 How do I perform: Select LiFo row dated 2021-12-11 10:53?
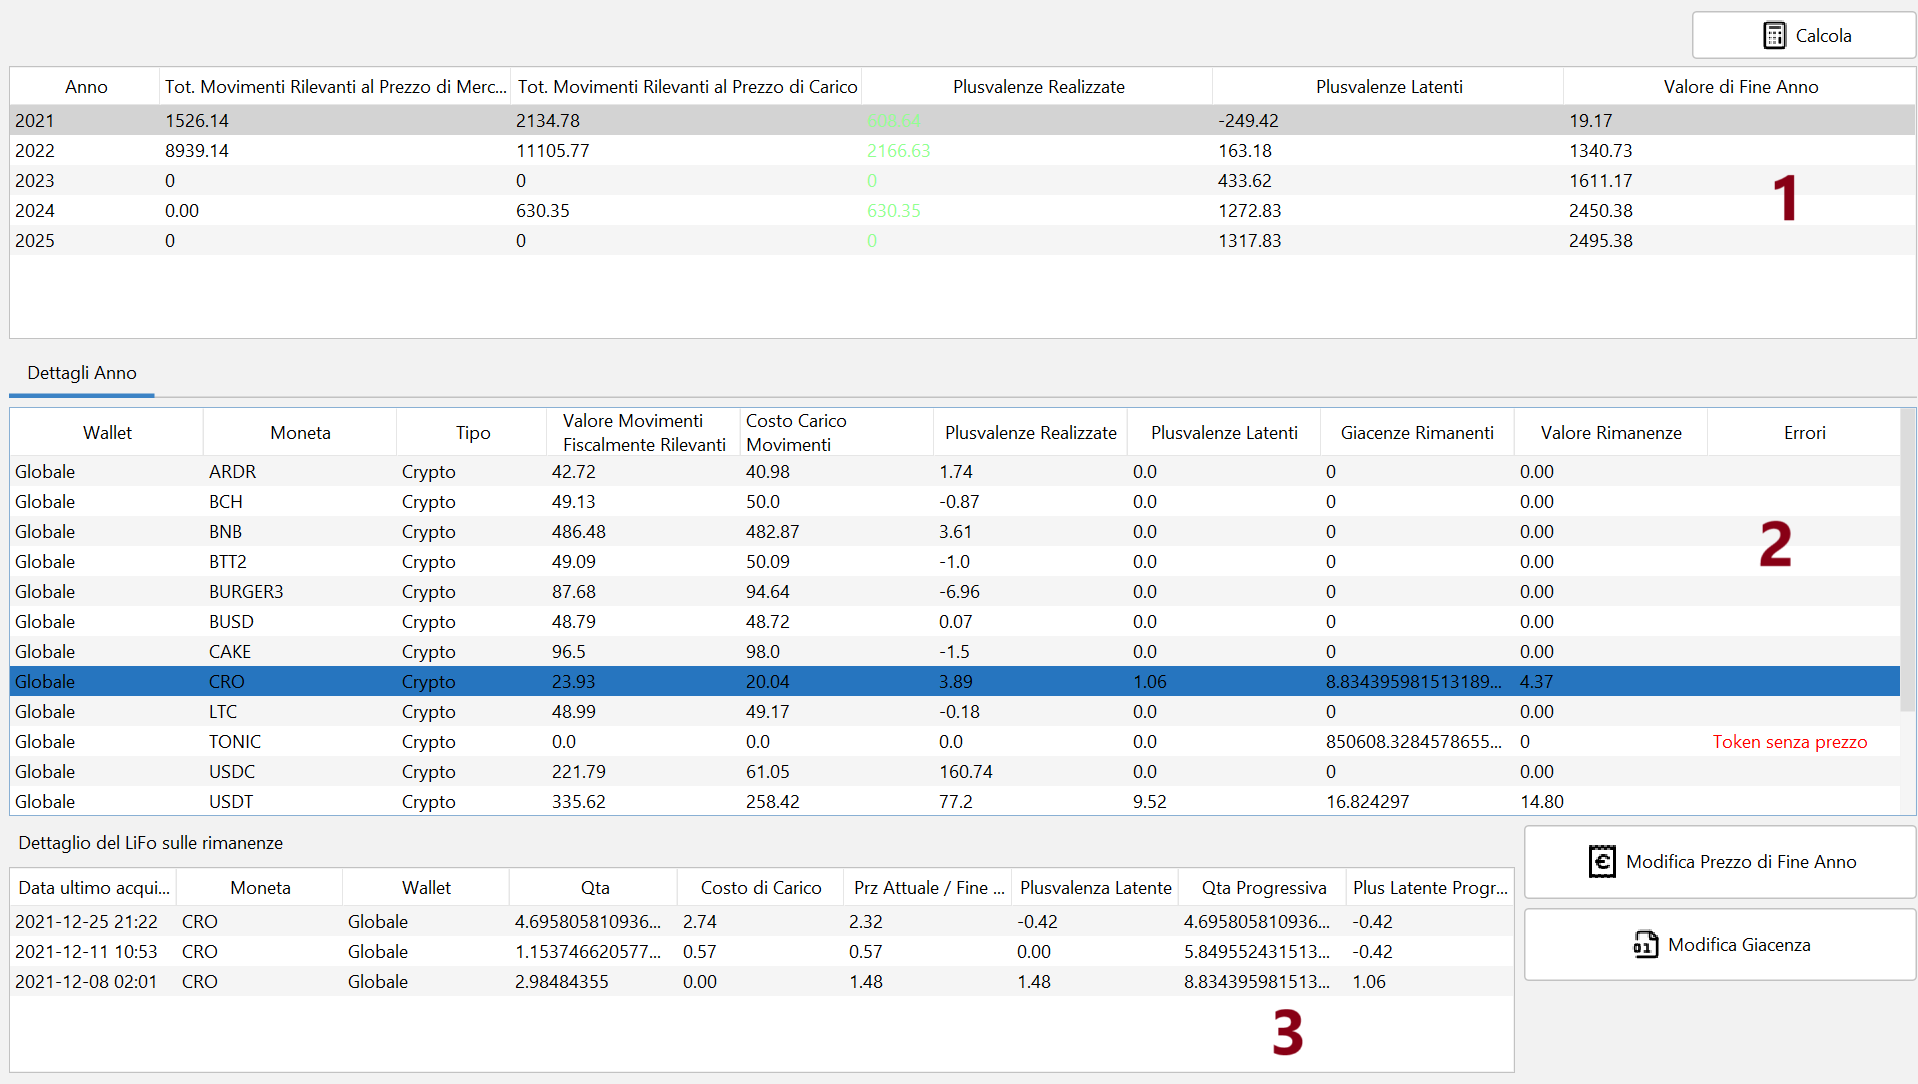click(x=762, y=952)
